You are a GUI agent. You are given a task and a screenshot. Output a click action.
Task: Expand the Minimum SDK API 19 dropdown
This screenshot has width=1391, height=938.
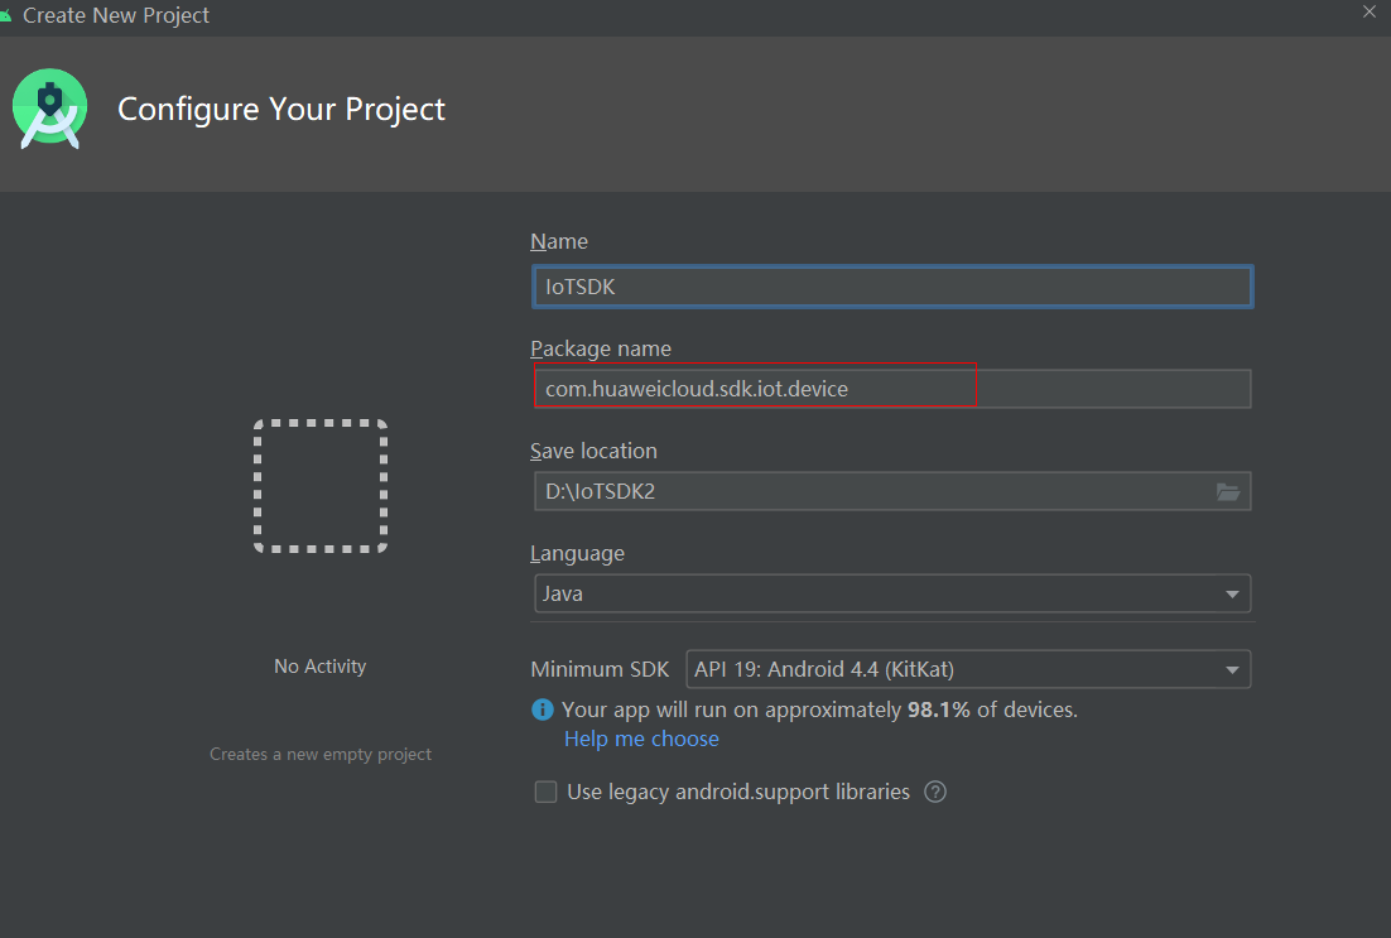tap(967, 669)
